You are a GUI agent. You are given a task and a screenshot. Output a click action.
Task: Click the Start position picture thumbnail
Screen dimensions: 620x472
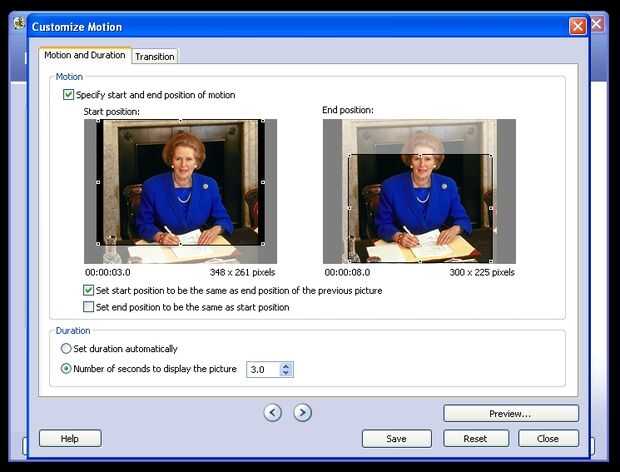(180, 191)
